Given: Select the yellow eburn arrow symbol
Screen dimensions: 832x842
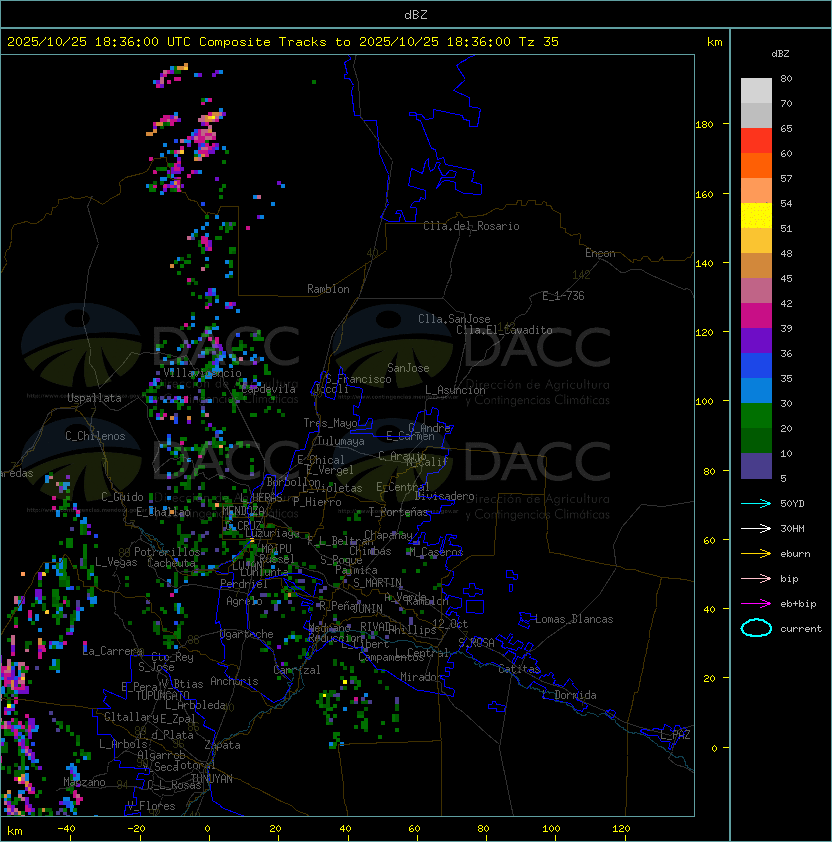Looking at the screenshot, I should click(756, 554).
